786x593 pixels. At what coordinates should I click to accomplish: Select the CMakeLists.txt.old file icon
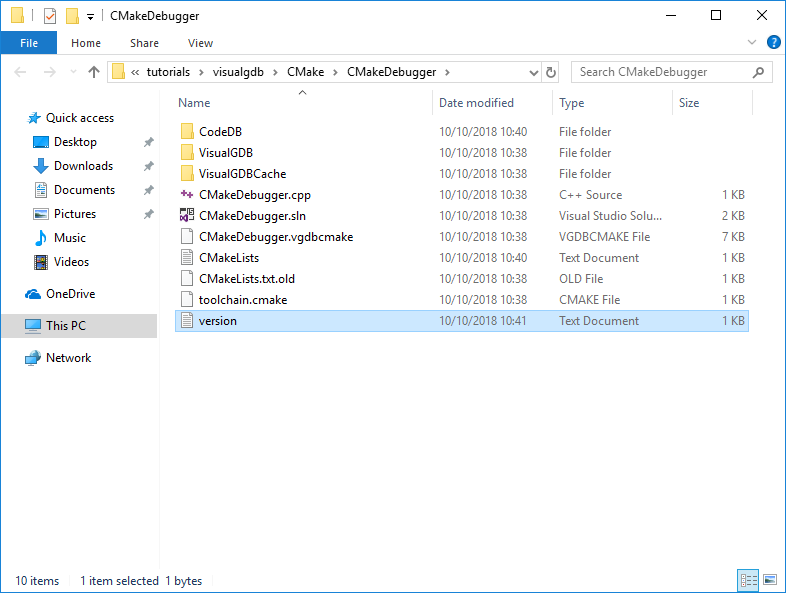click(187, 279)
